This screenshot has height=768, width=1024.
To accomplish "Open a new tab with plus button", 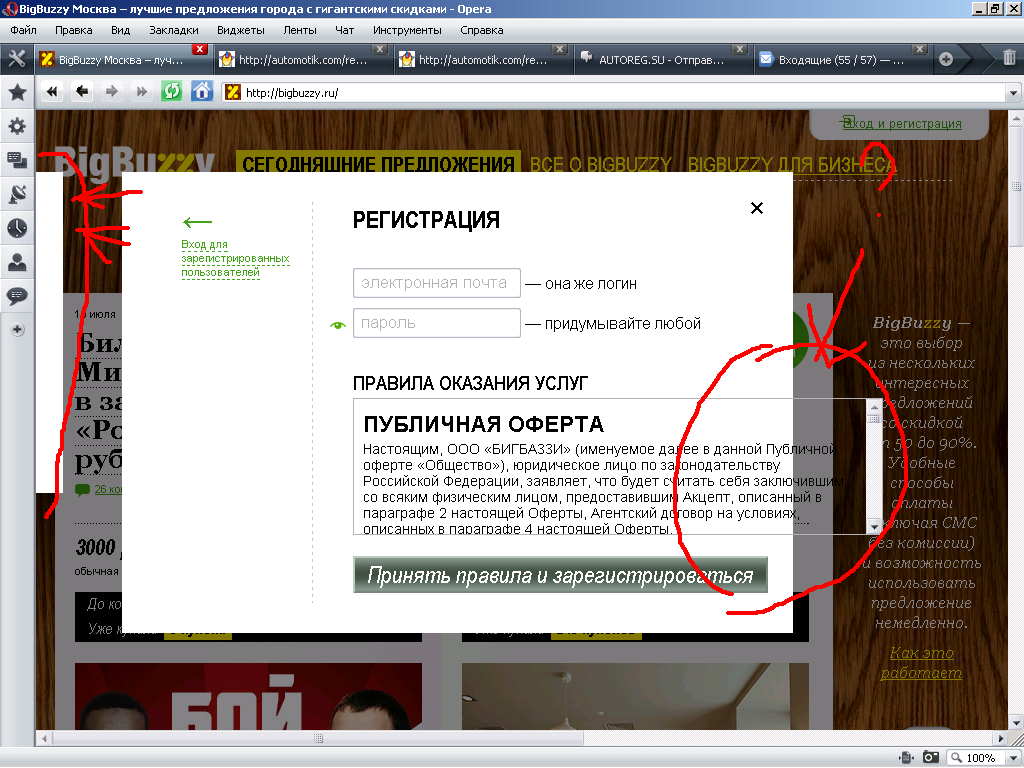I will tap(946, 59).
